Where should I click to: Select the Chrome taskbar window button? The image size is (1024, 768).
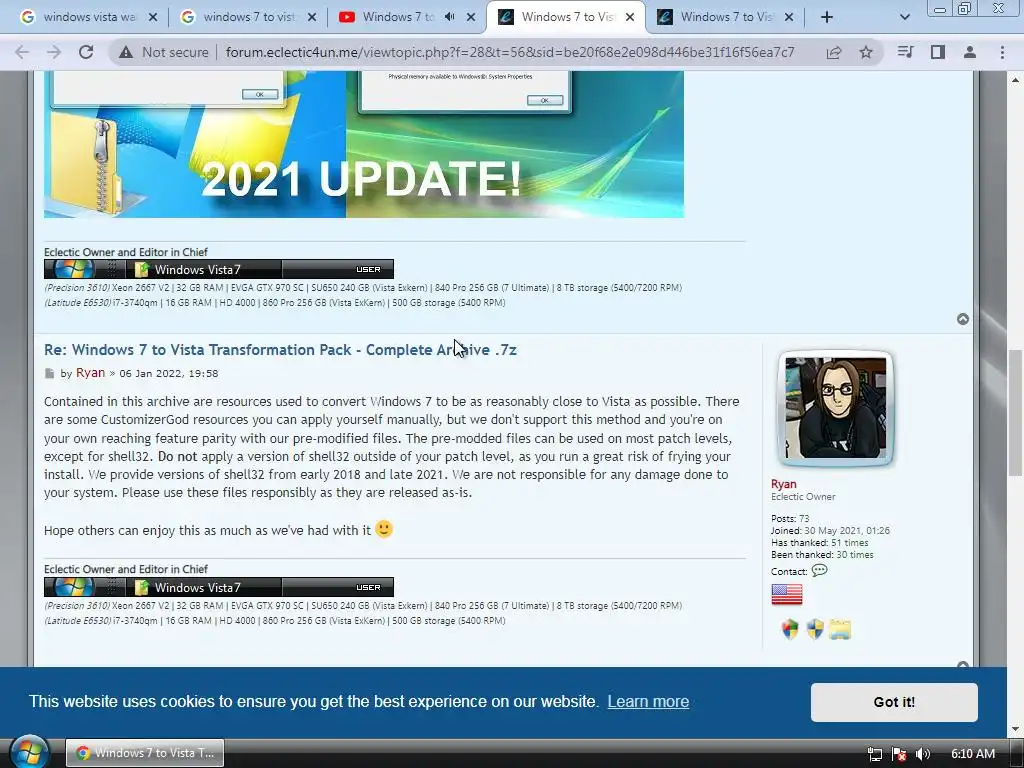145,753
